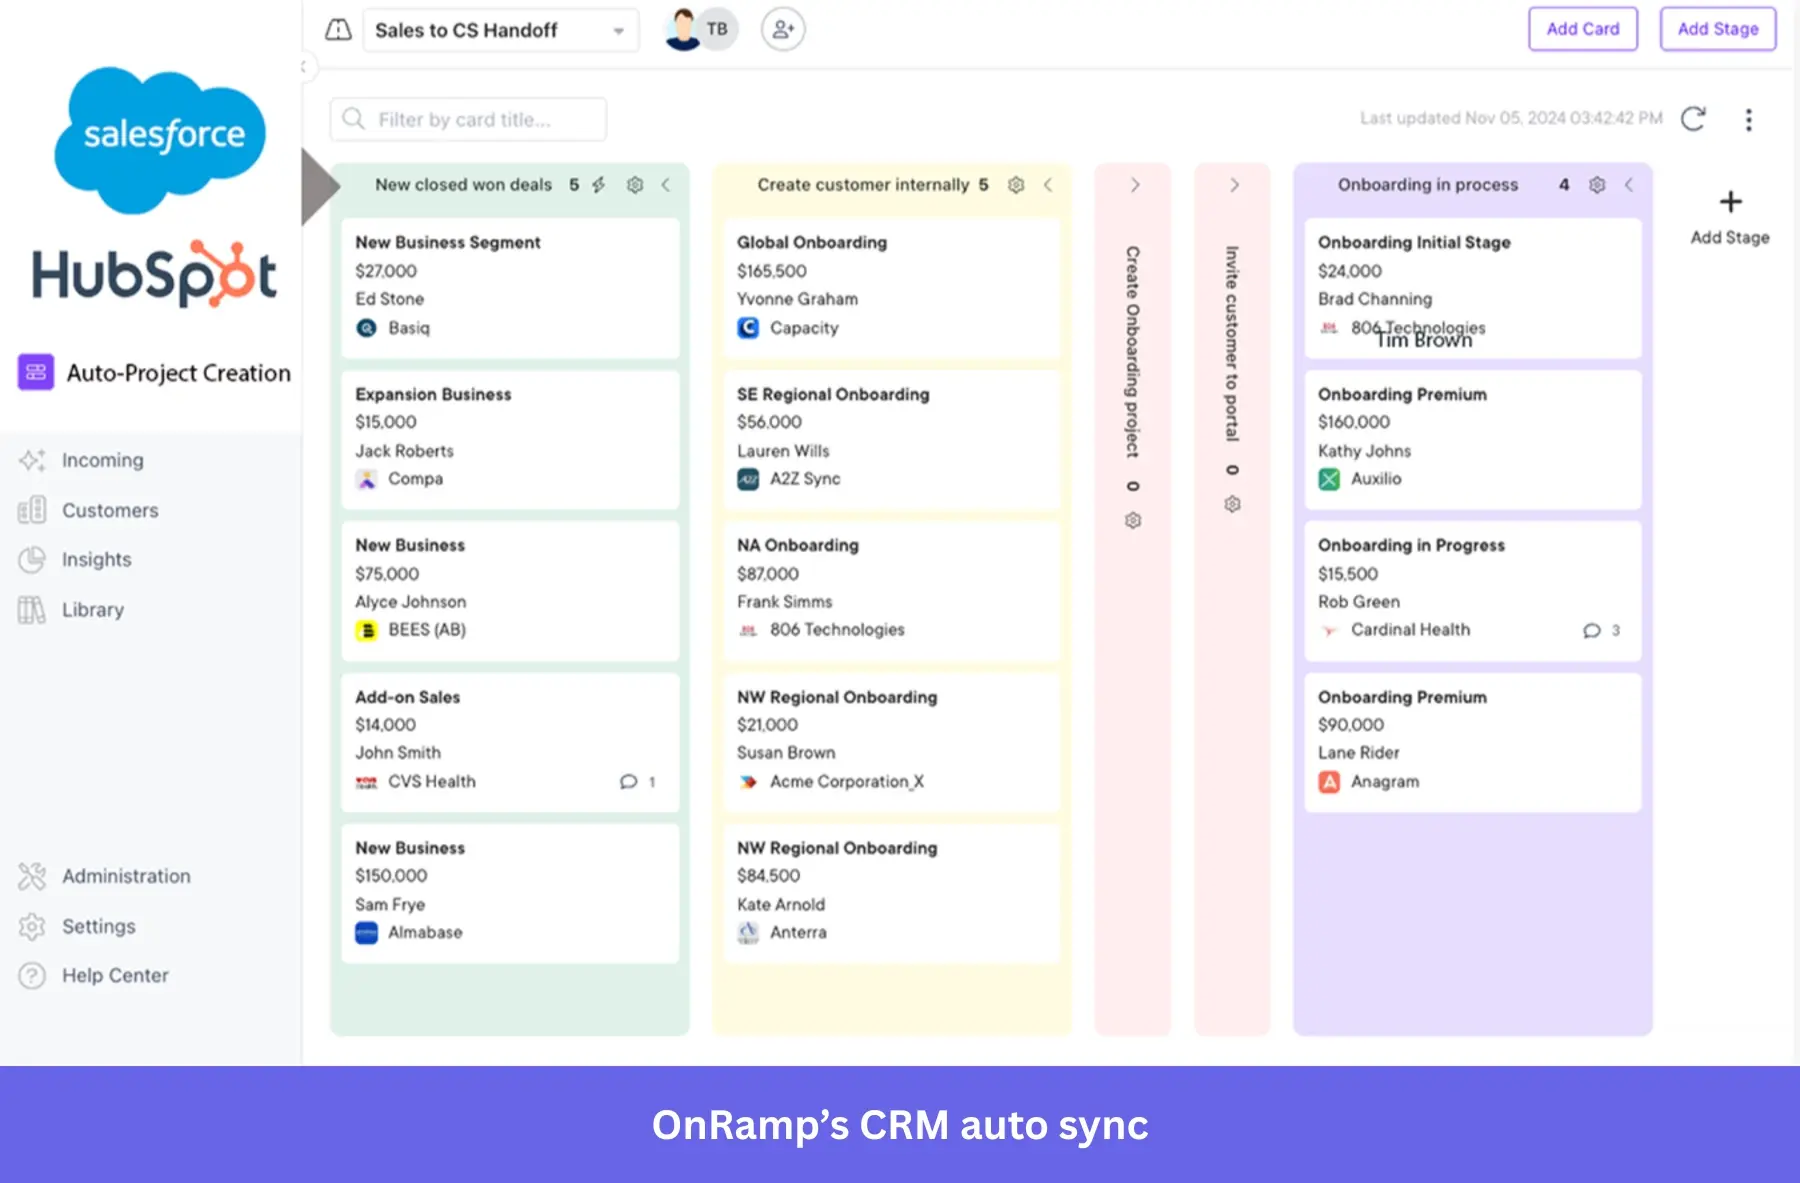Click the TB user avatar
The image size is (1800, 1183).
point(716,29)
